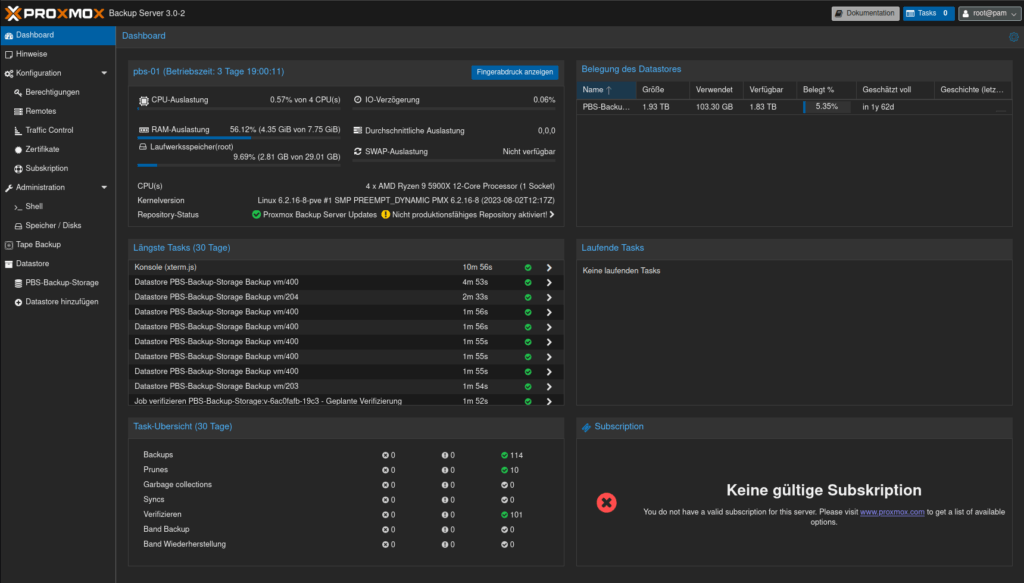Click Garbage collections success count icon
Screen dimensions: 1024x583
pos(504,485)
